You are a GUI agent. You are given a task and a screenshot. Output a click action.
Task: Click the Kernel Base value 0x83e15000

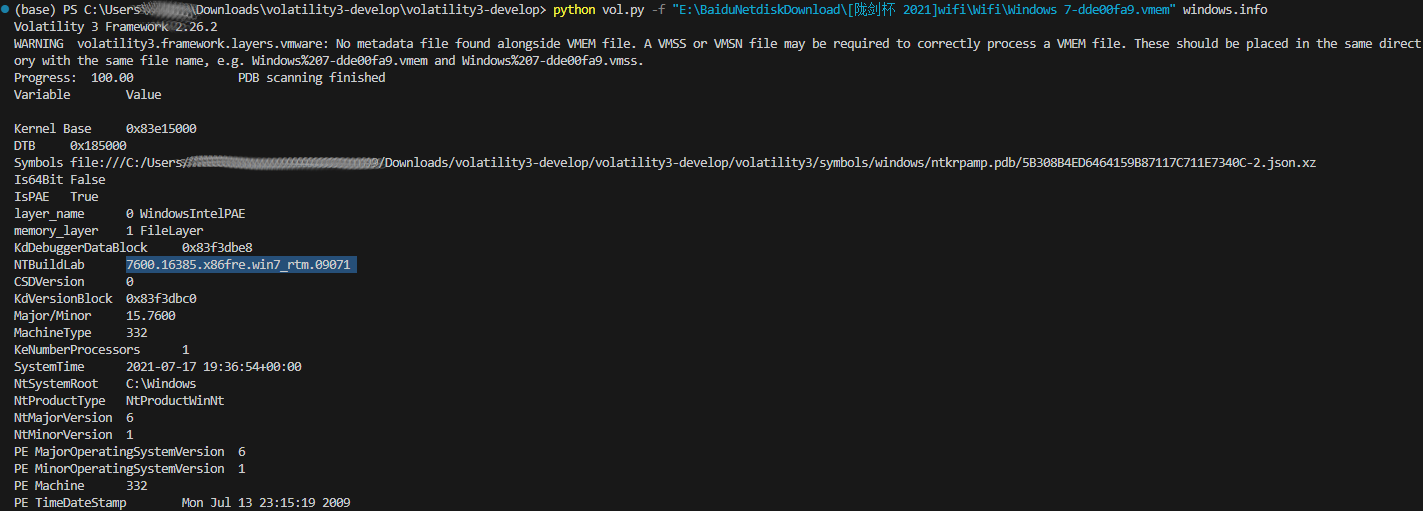click(161, 129)
